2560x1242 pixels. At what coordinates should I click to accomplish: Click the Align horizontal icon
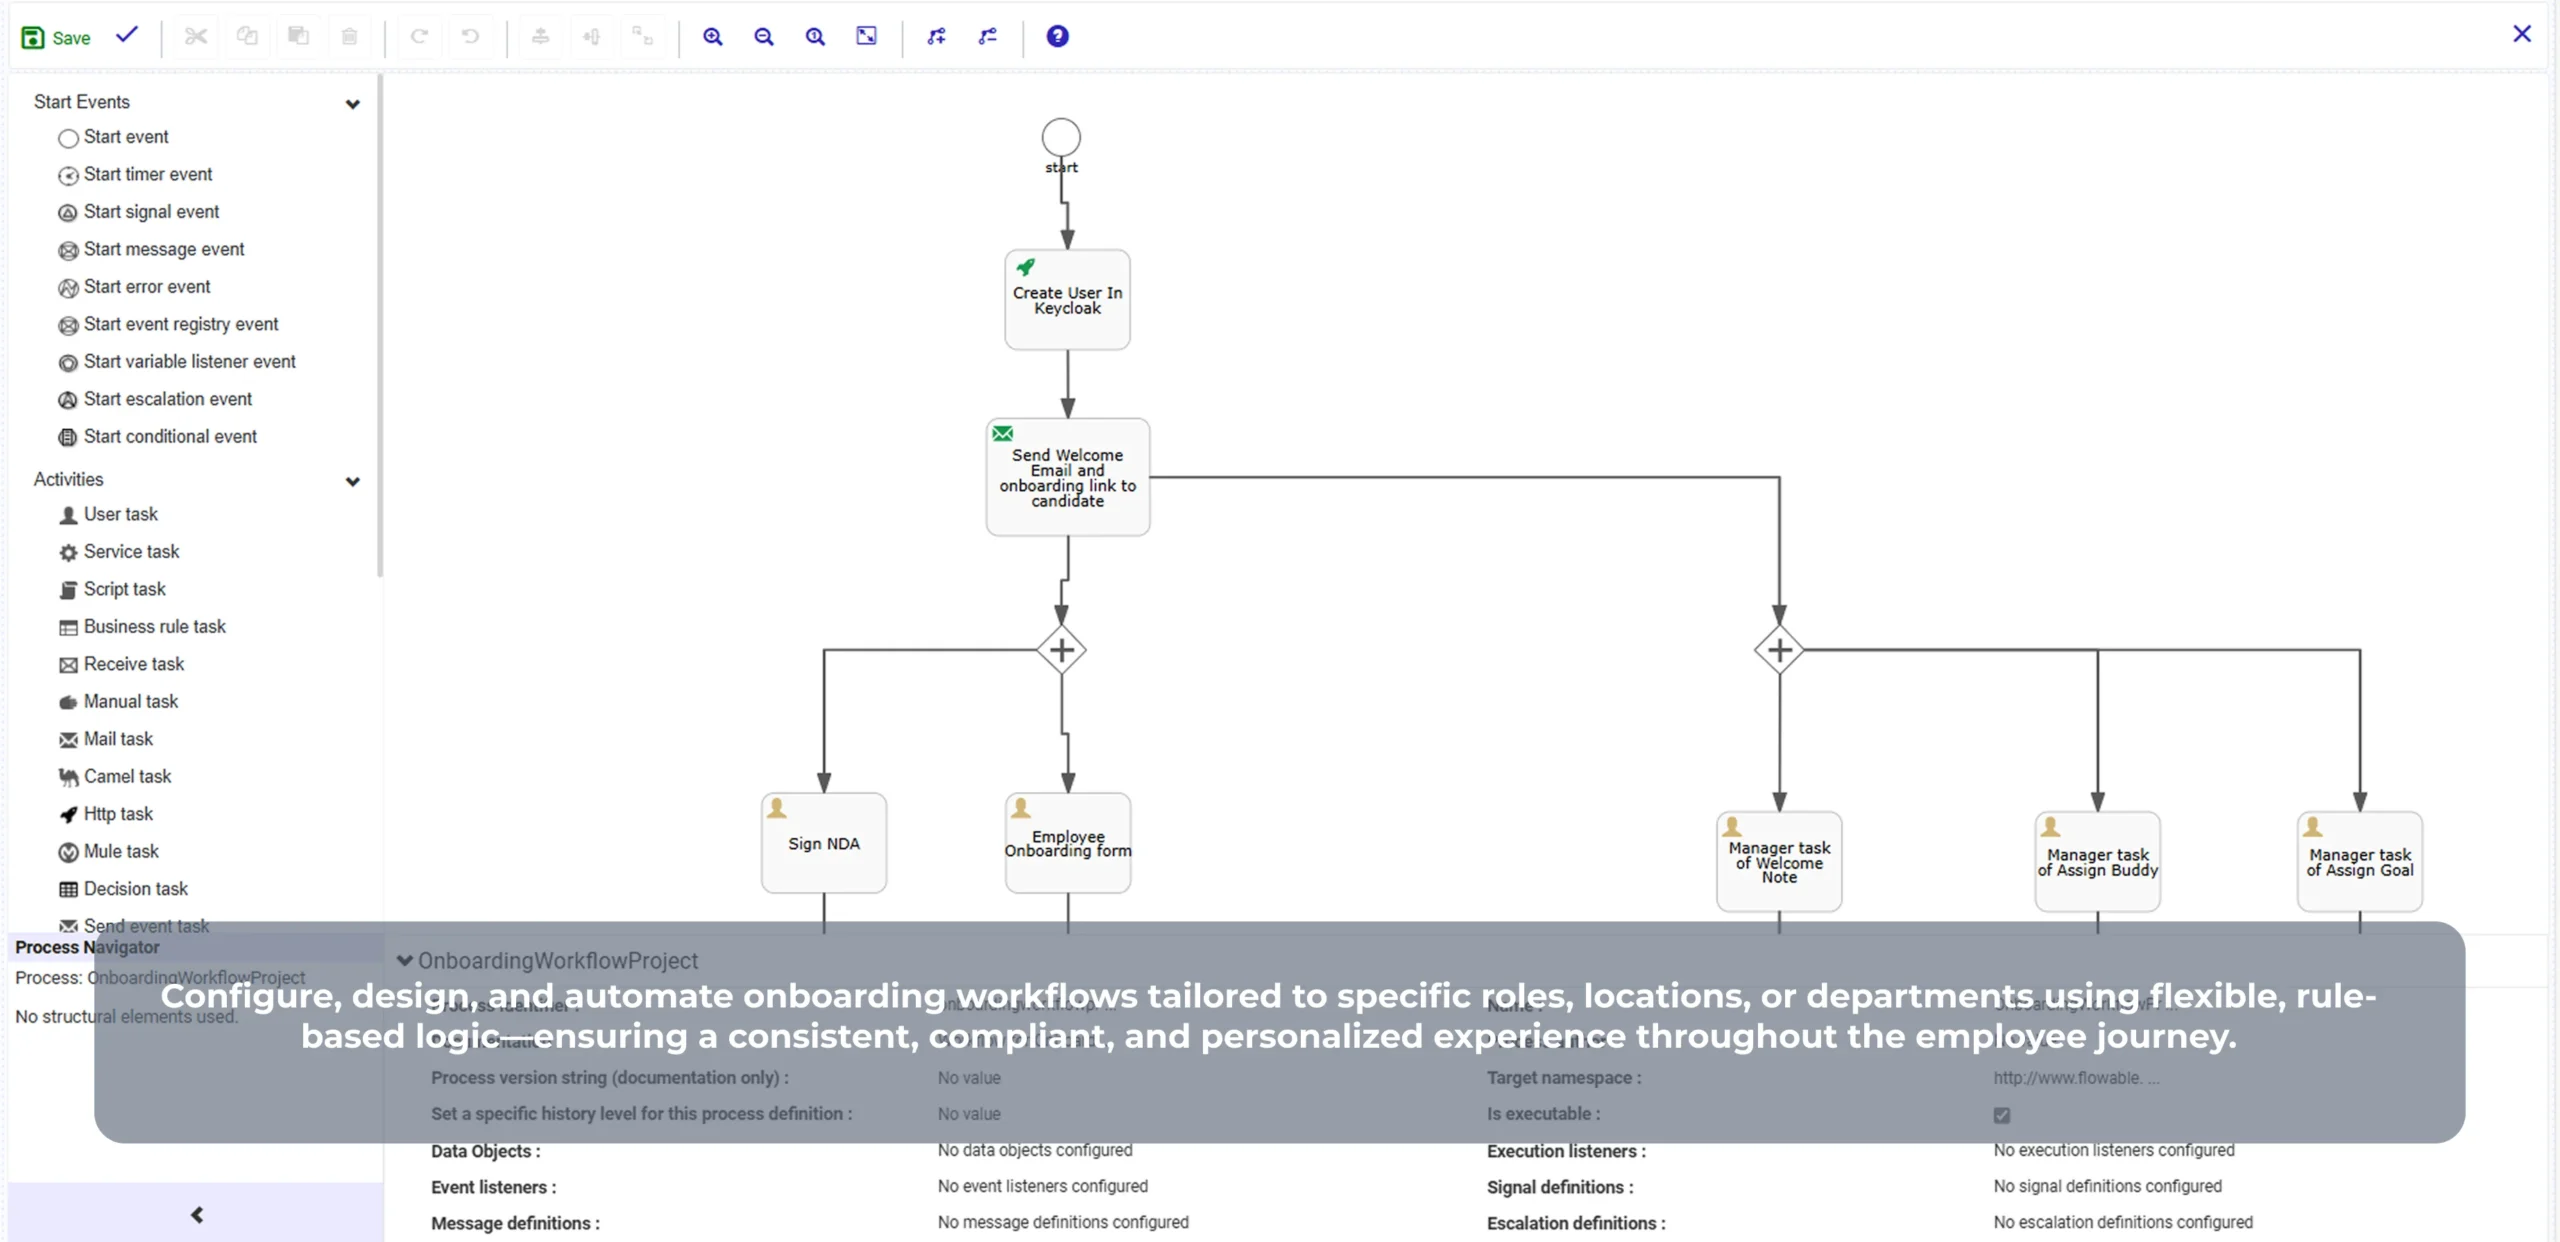(591, 36)
